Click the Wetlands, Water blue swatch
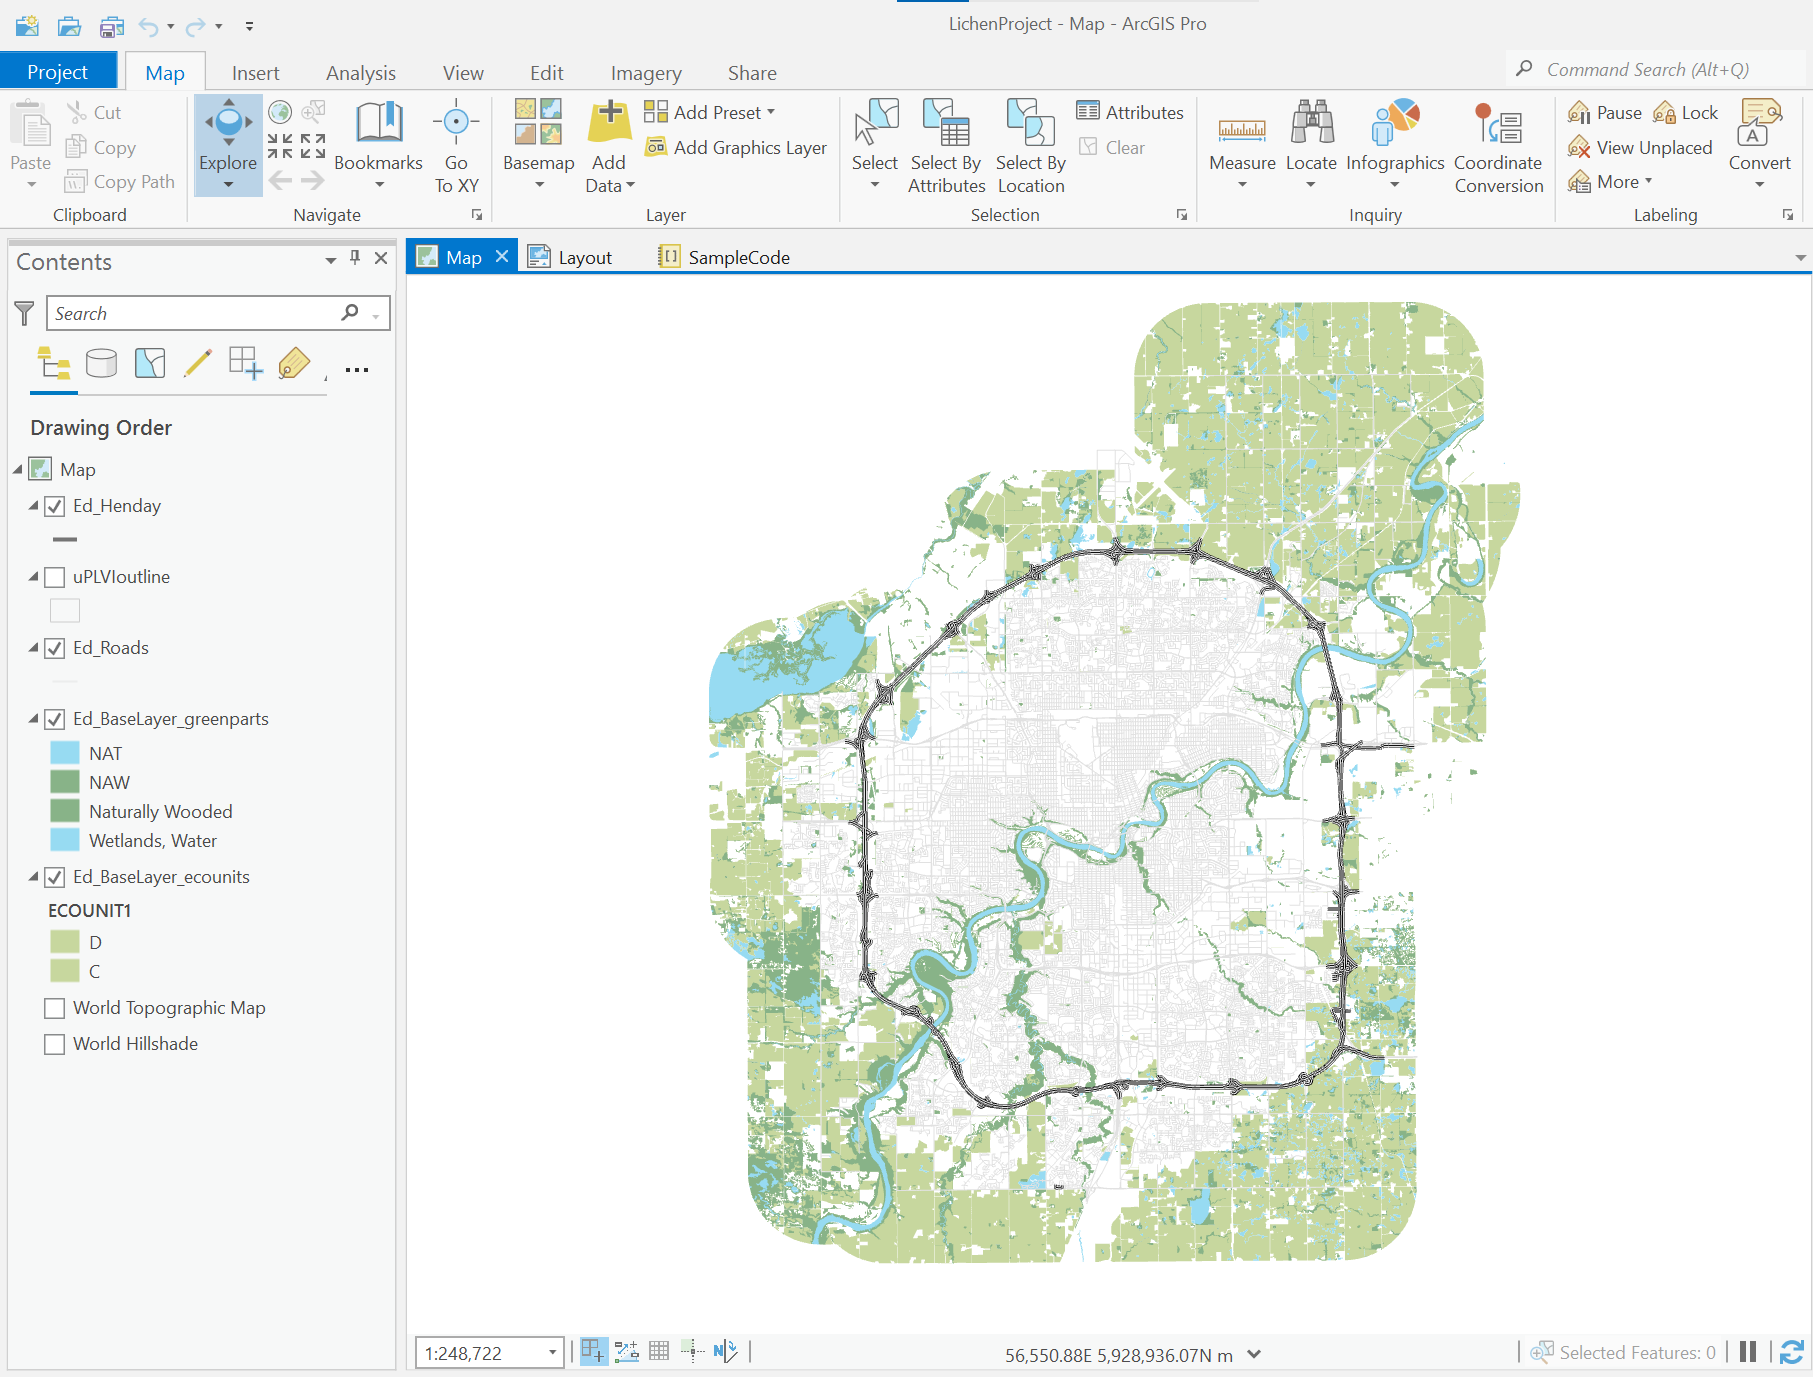Viewport: 1813px width, 1377px height. [65, 840]
